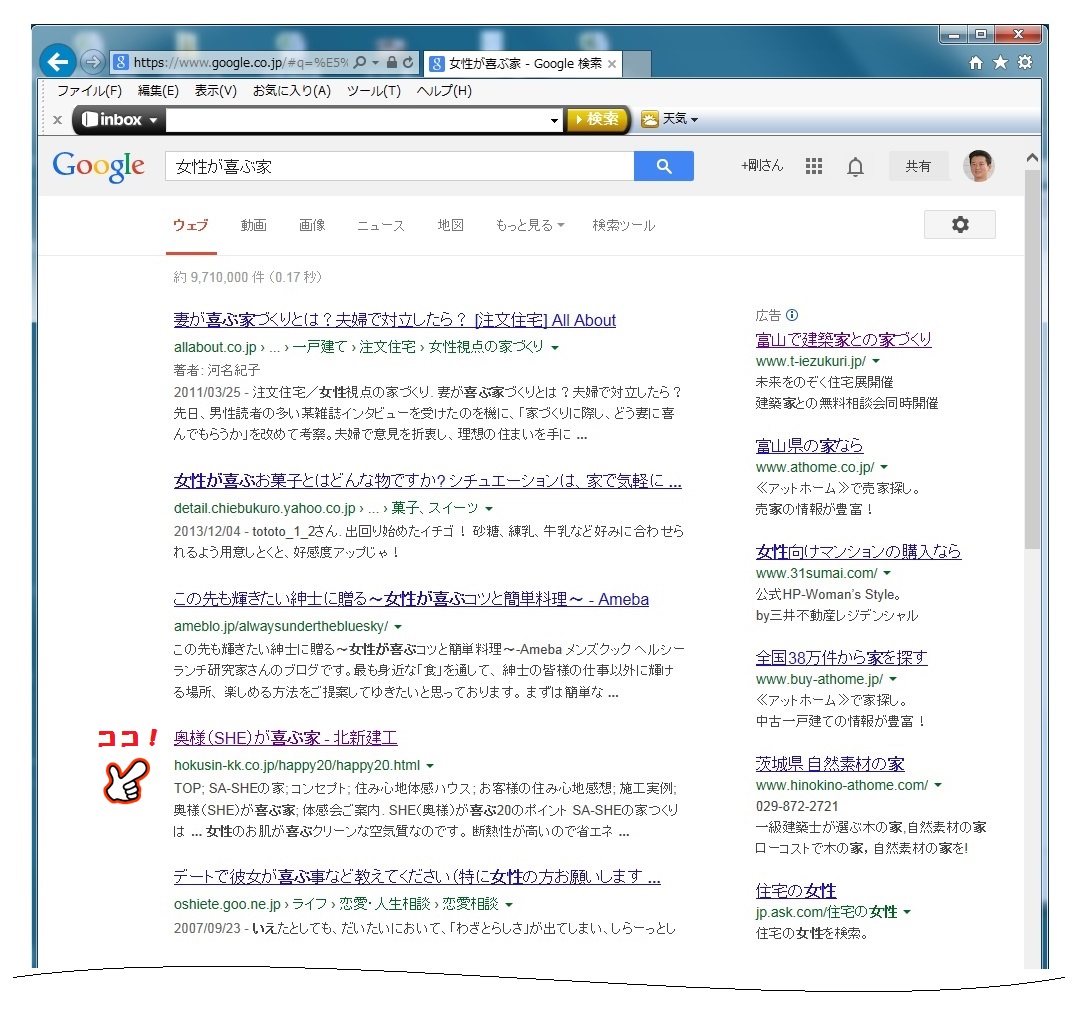Open dropdown arrow beside www.t-iezukuri.jp ad
This screenshot has width=1076, height=1020.
[876, 361]
